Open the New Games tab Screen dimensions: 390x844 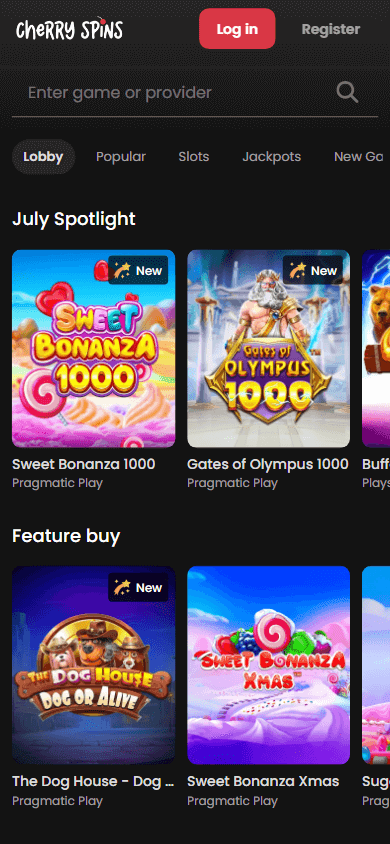358,157
